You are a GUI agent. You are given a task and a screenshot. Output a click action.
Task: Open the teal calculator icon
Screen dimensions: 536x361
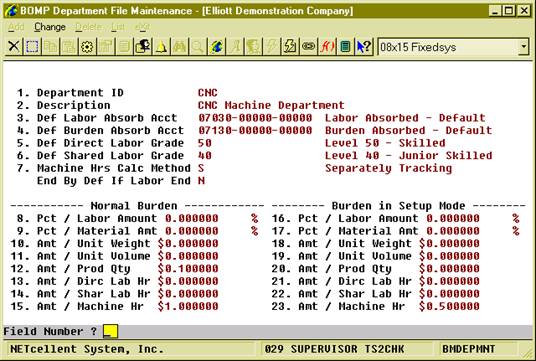(346, 46)
